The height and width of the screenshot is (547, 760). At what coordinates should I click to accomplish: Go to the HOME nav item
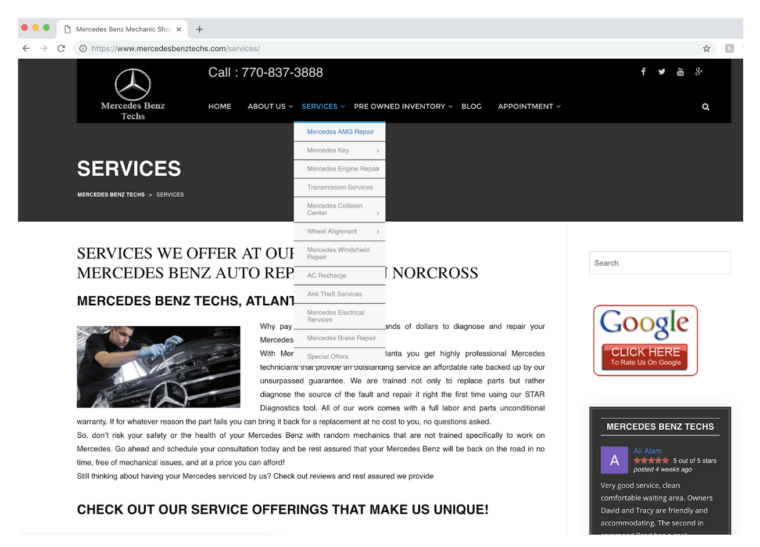[x=220, y=106]
